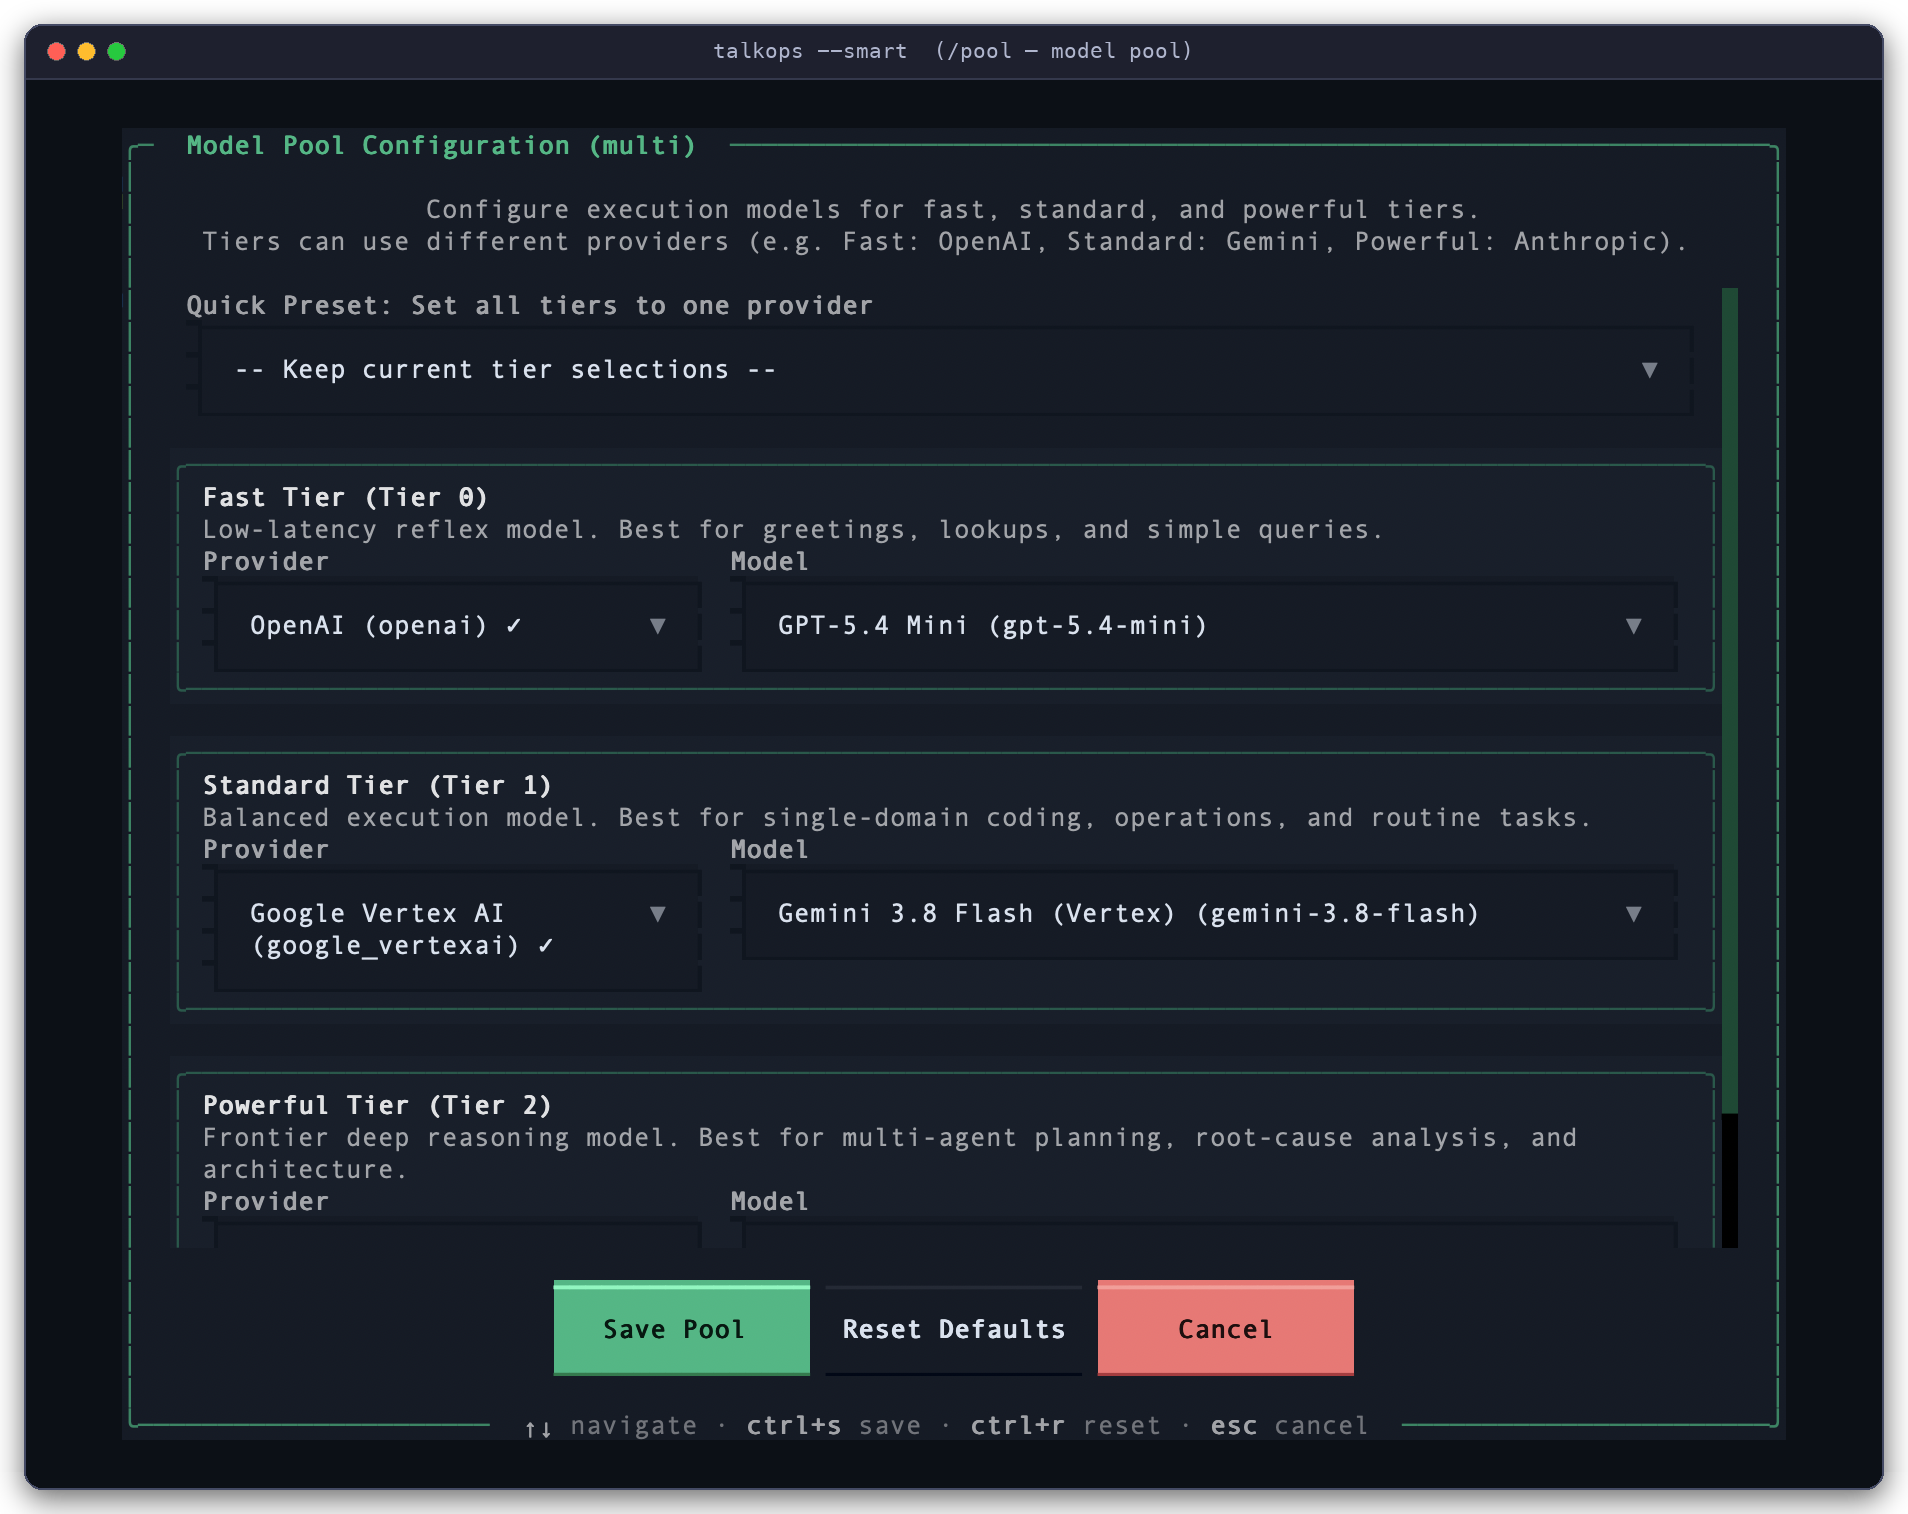Click the 'esc cancel' shortcut hint
Screen dimensions: 1908x1514
[x=1289, y=1425]
